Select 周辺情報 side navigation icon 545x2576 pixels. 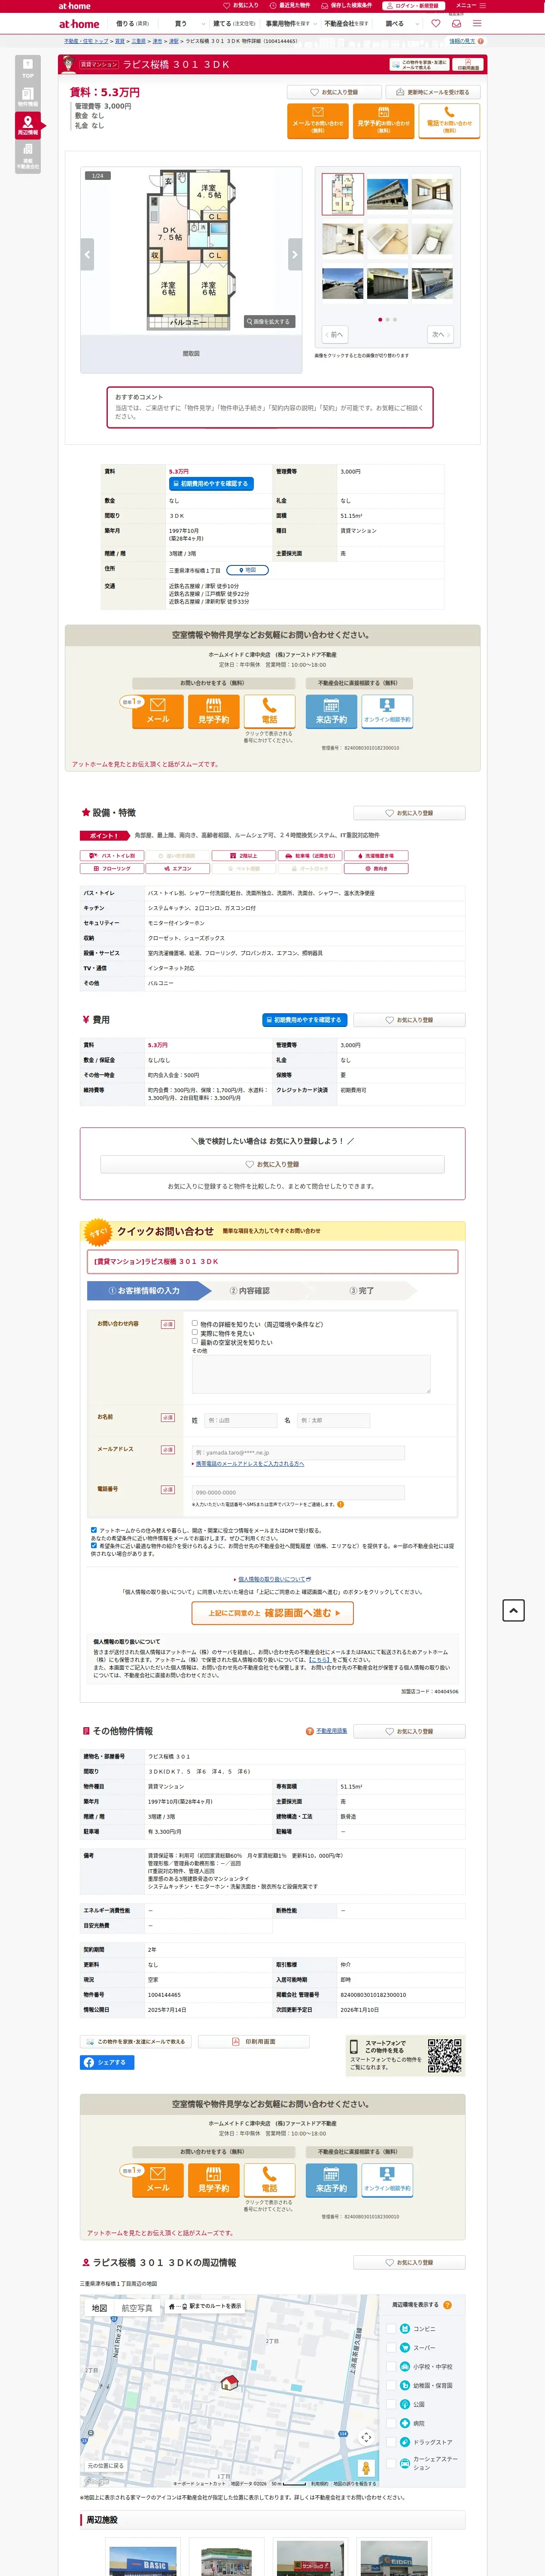[x=27, y=125]
